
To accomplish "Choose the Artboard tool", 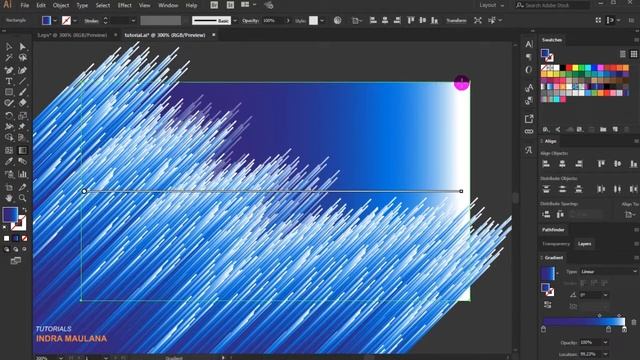I will [9, 187].
